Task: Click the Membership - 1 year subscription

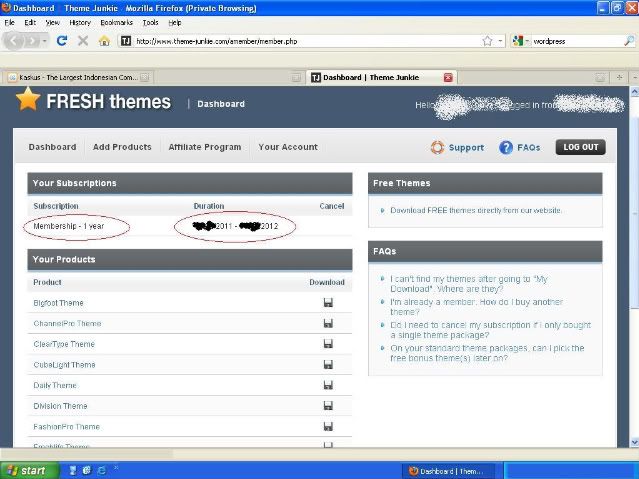Action: tap(69, 226)
